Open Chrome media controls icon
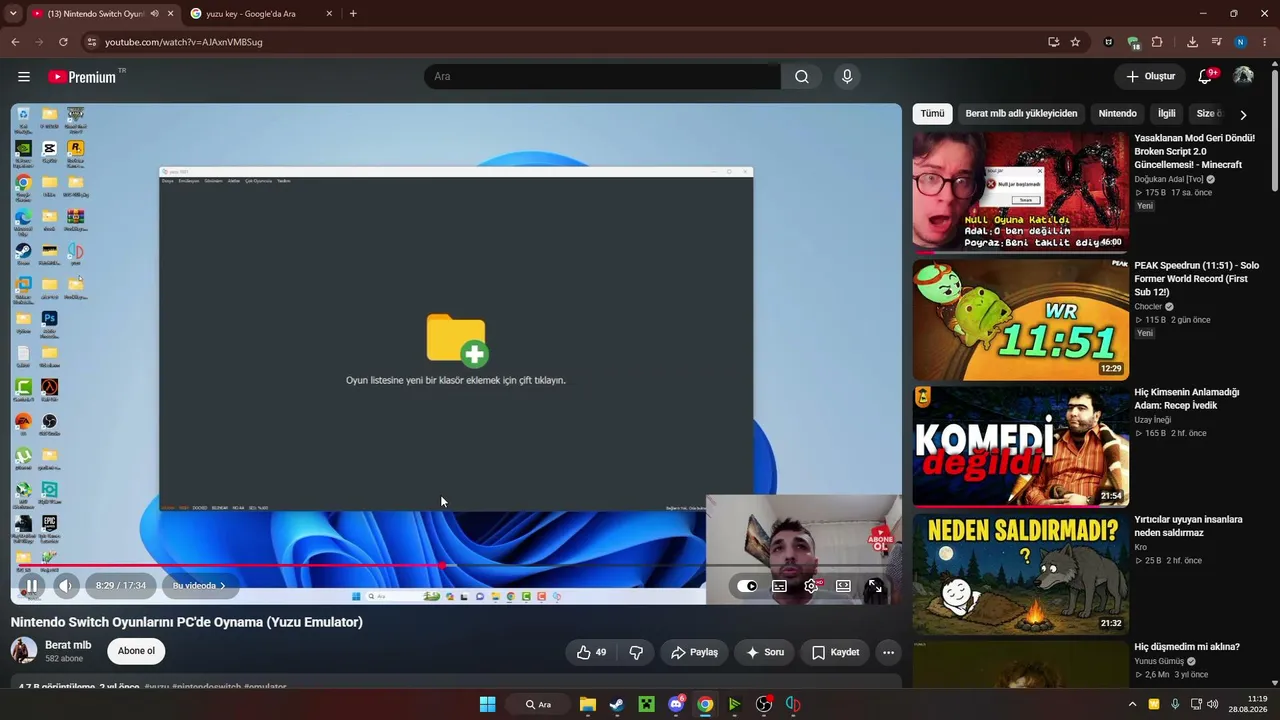Screen dimensions: 1280x720 pos(1217,42)
